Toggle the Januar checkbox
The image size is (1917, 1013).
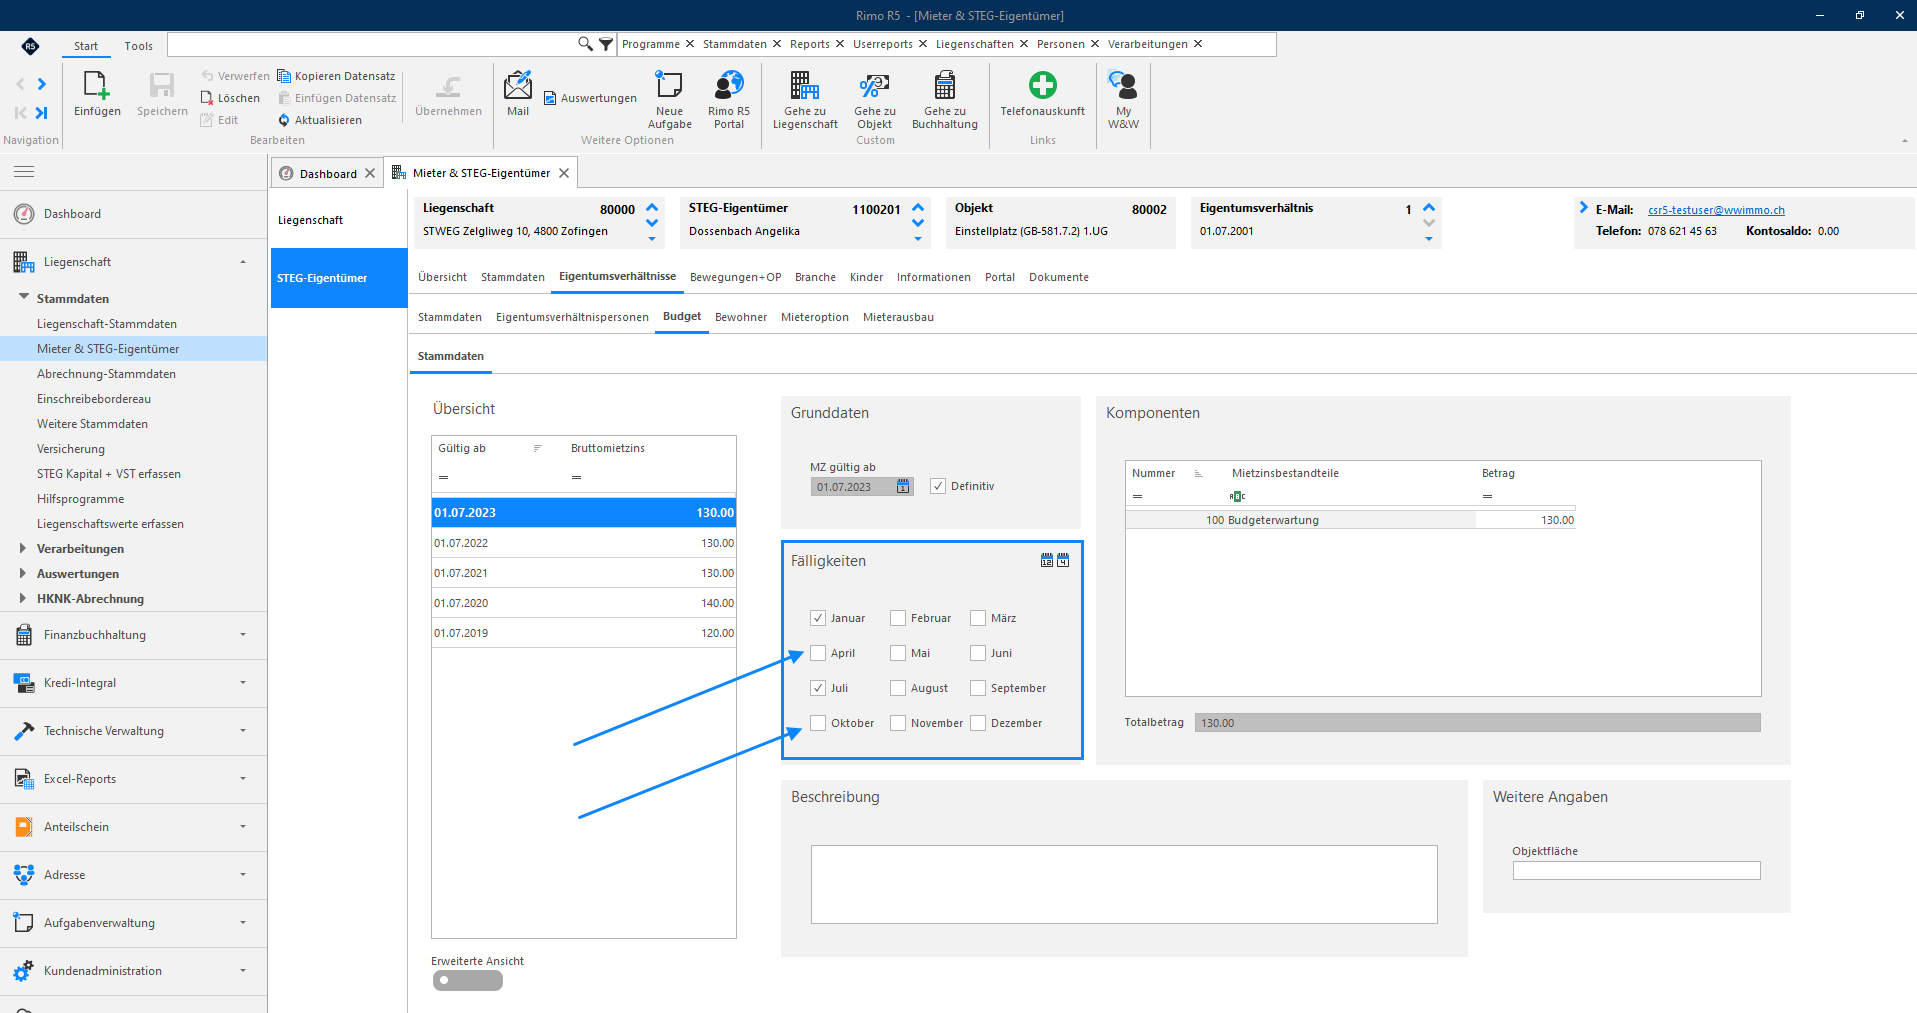pos(818,618)
